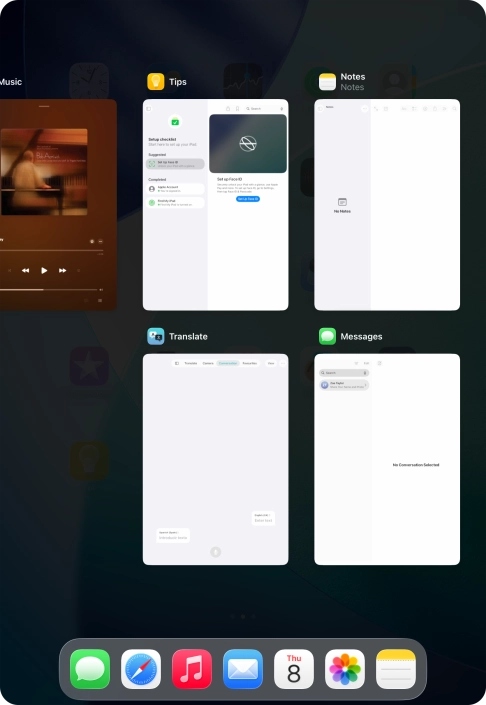Open the Music app dock icon
This screenshot has width=486, height=705.
tap(192, 669)
